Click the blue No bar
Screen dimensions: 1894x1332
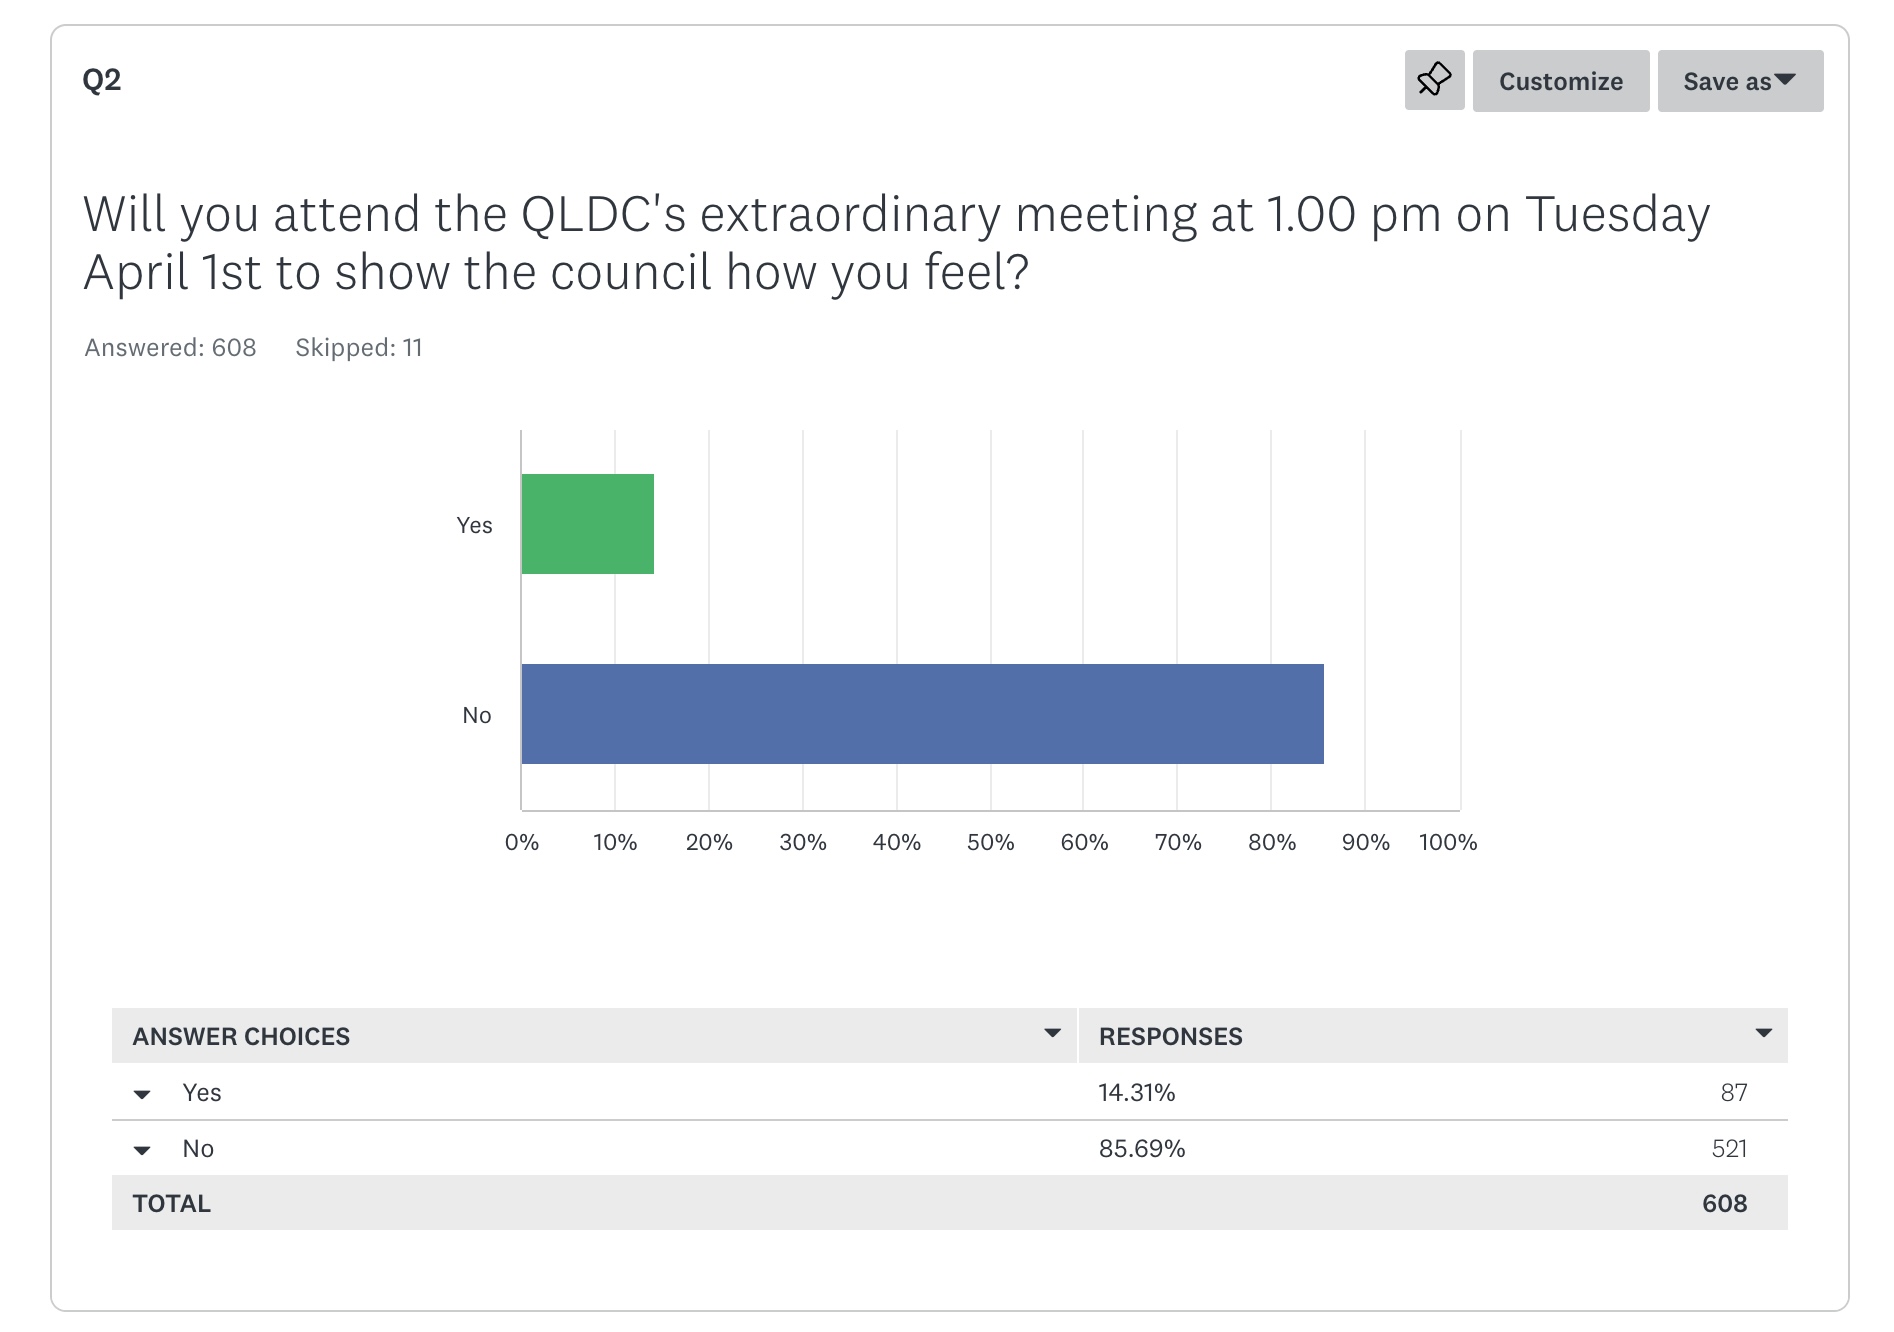click(922, 714)
